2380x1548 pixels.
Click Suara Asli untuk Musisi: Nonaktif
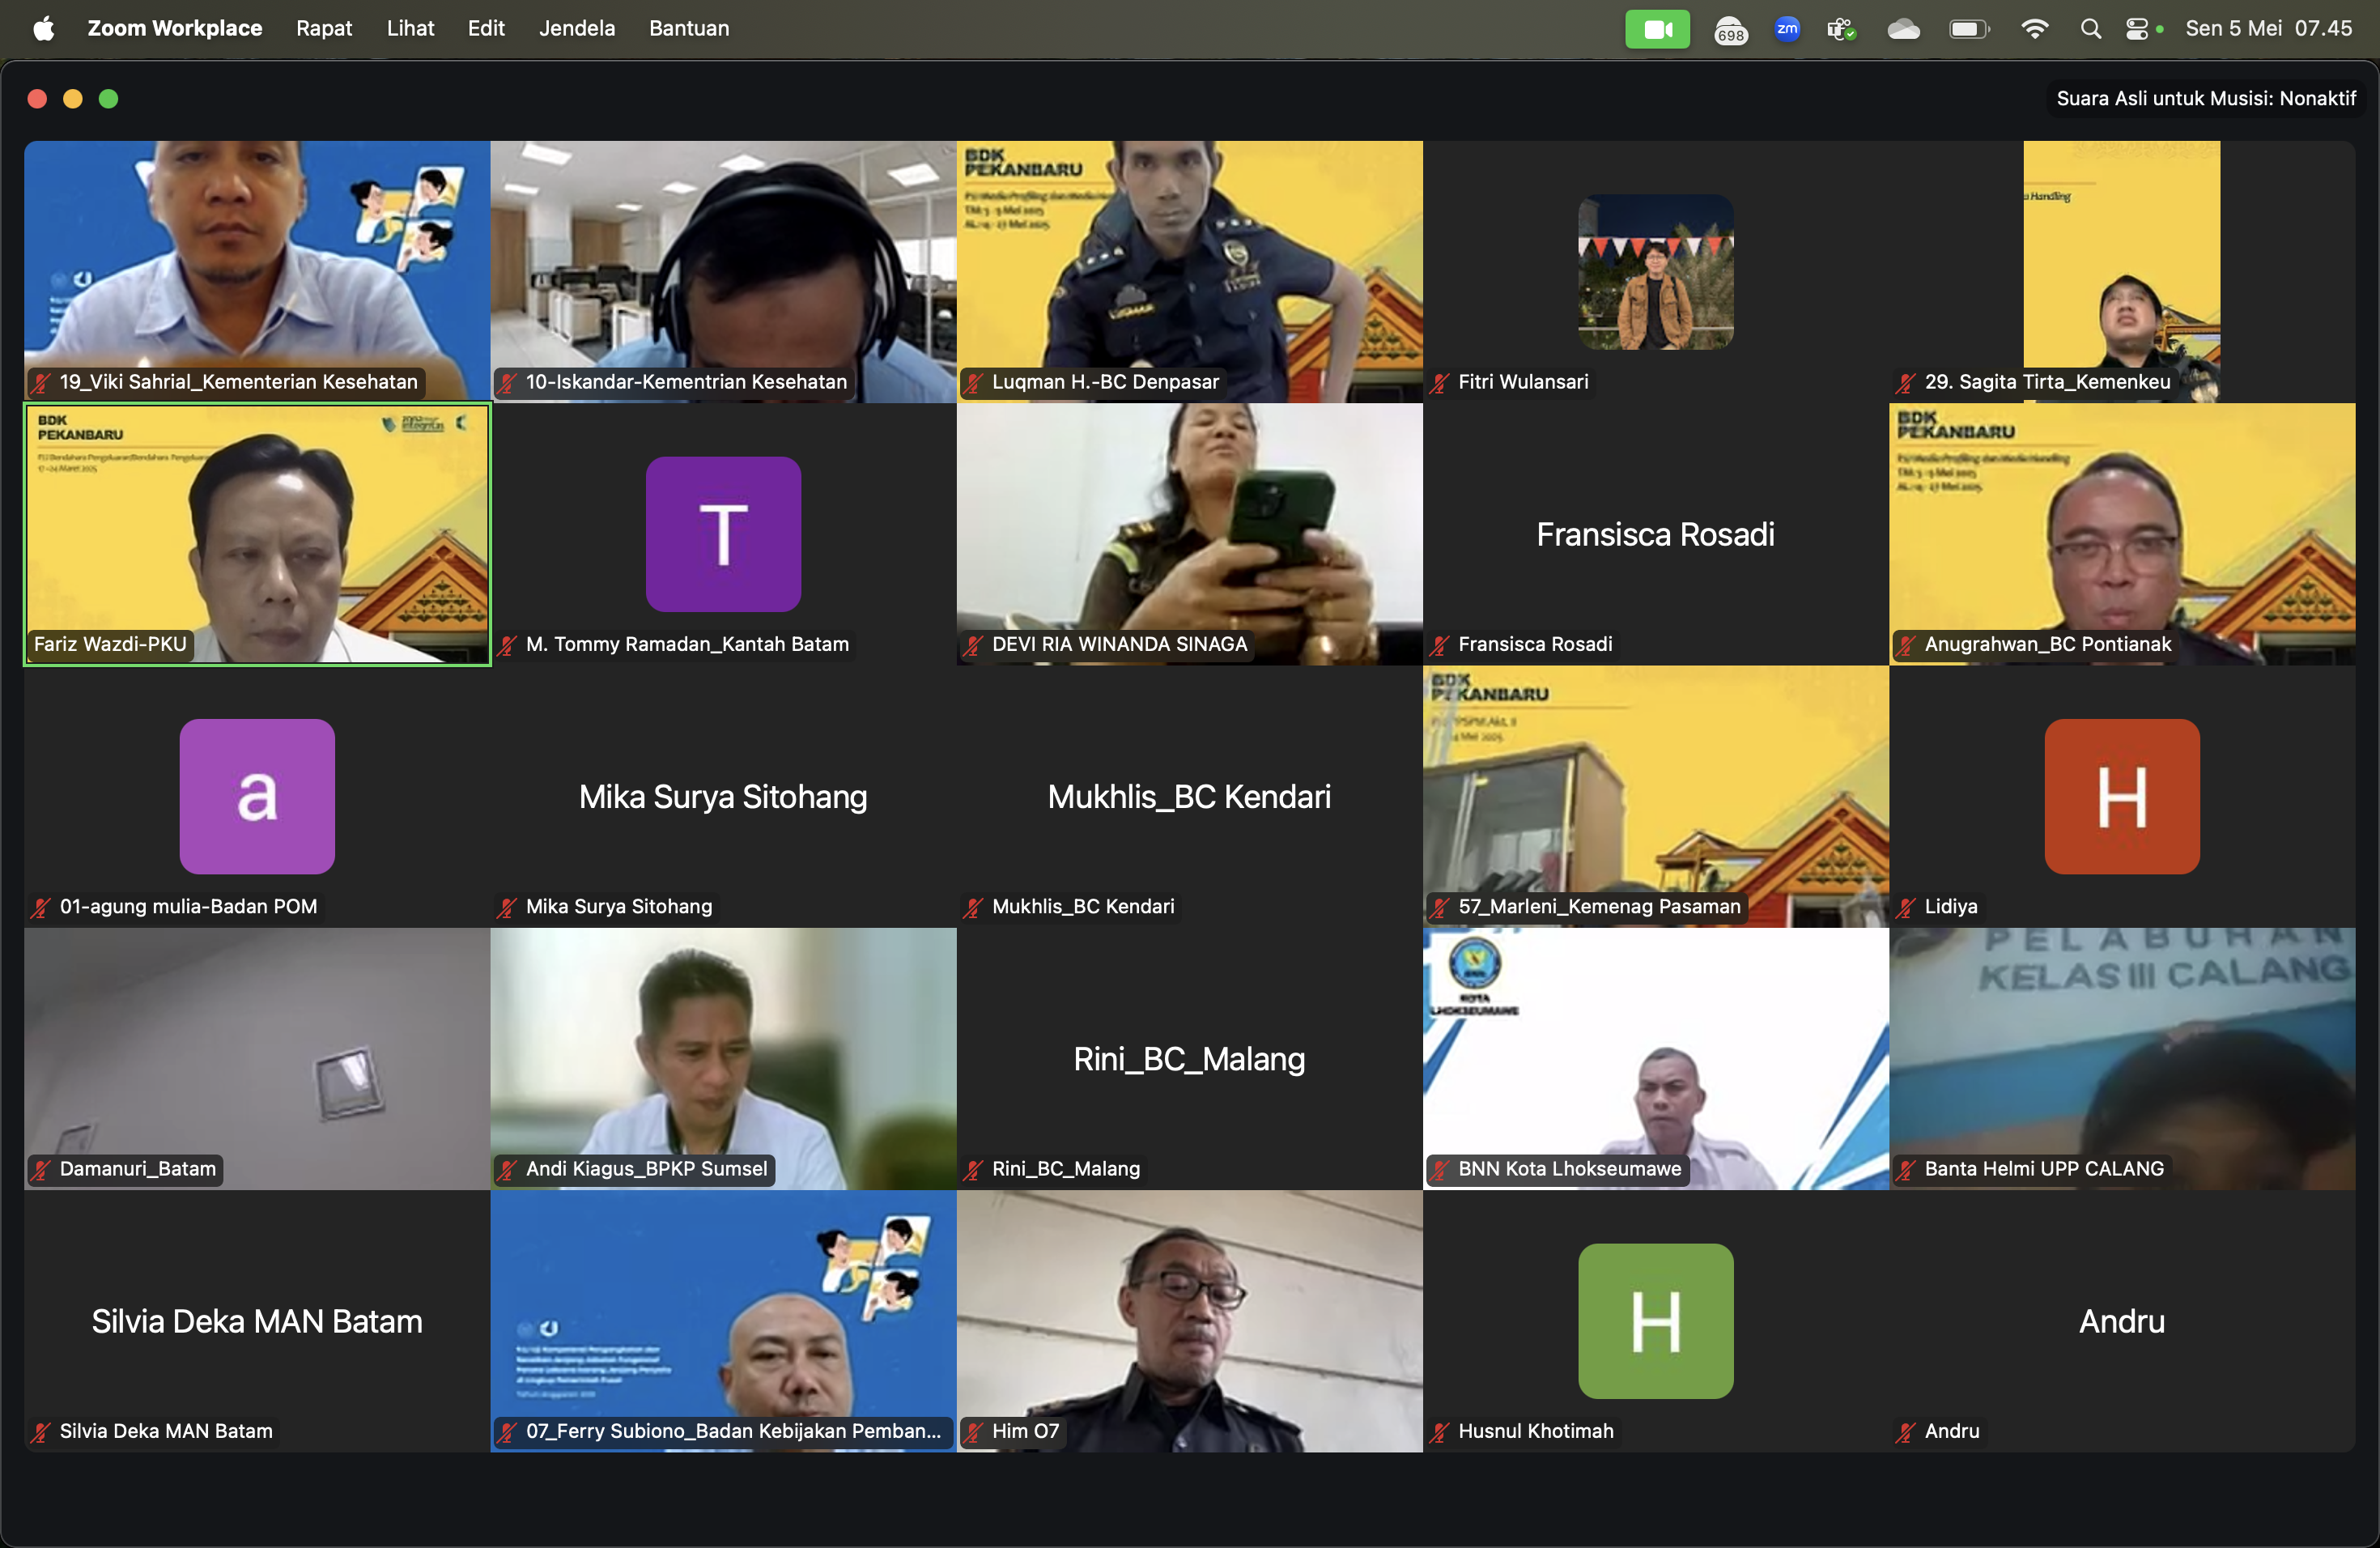(x=2206, y=98)
